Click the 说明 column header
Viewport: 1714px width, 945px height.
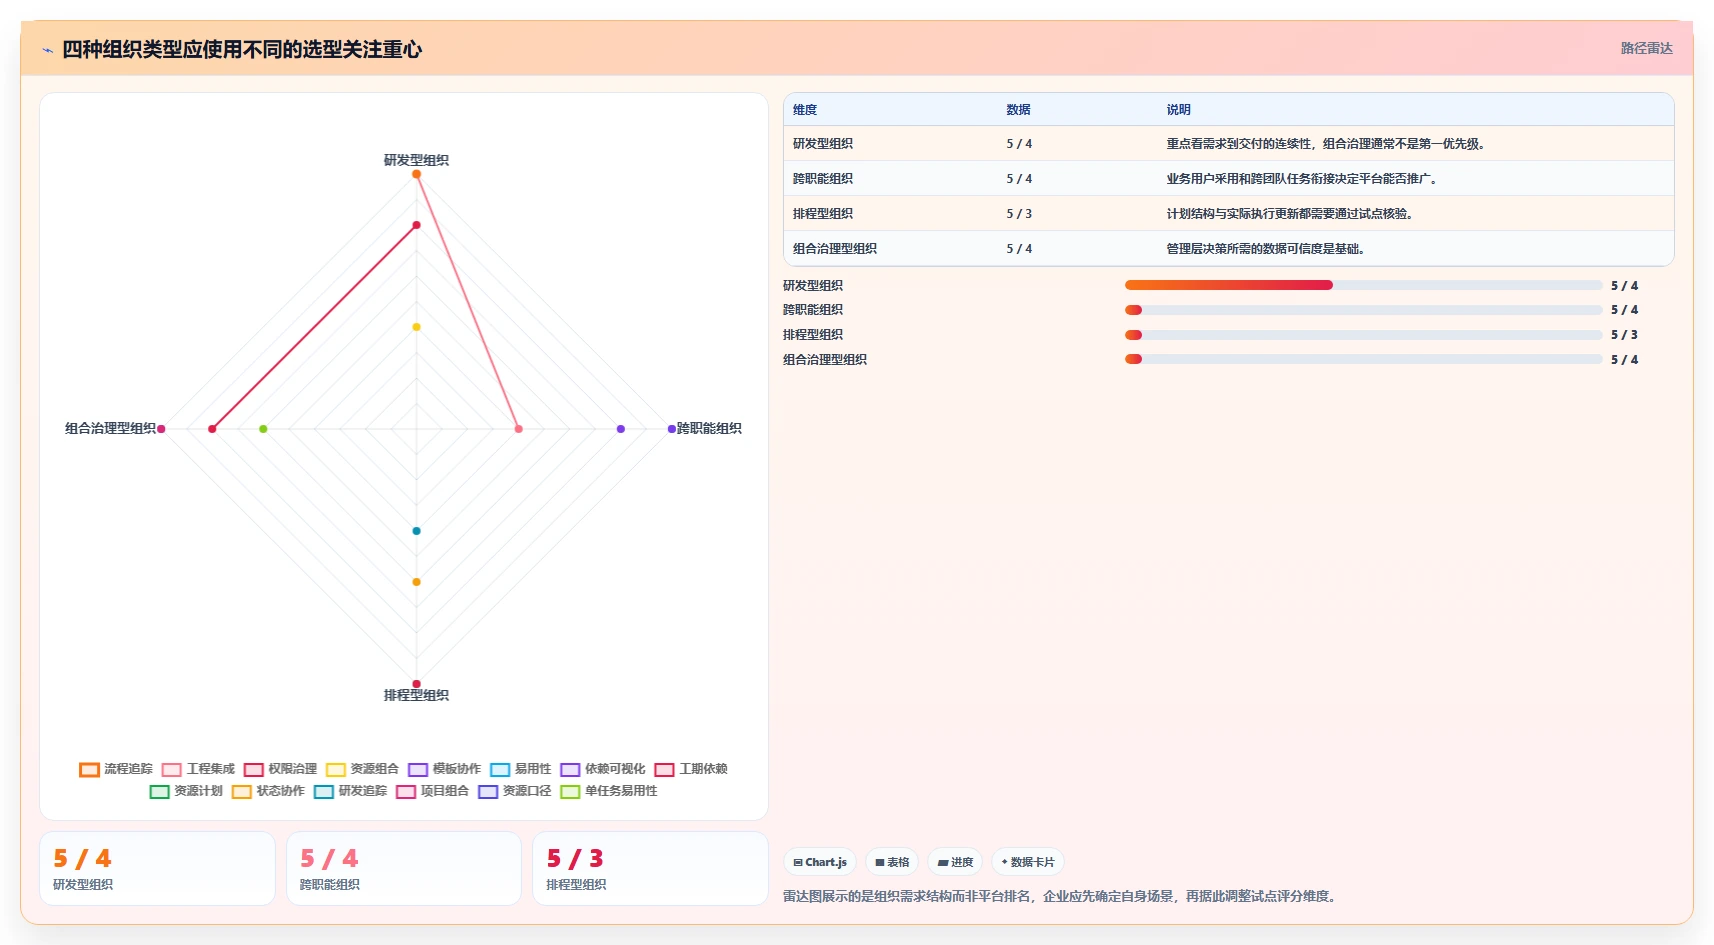coord(1178,110)
